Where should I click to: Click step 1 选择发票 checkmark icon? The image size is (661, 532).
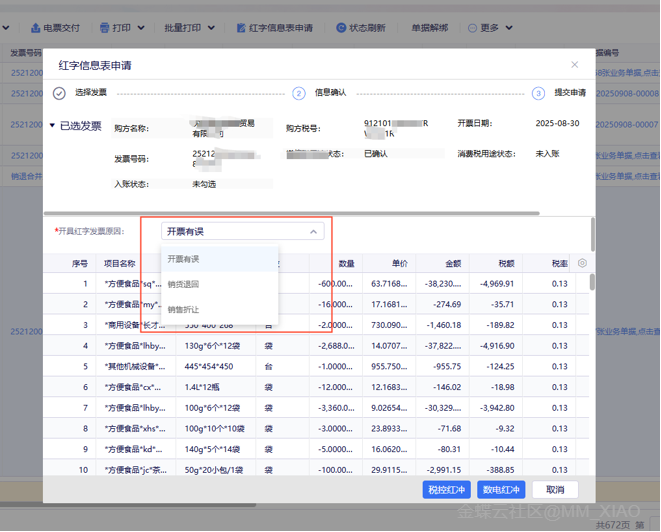point(59,93)
